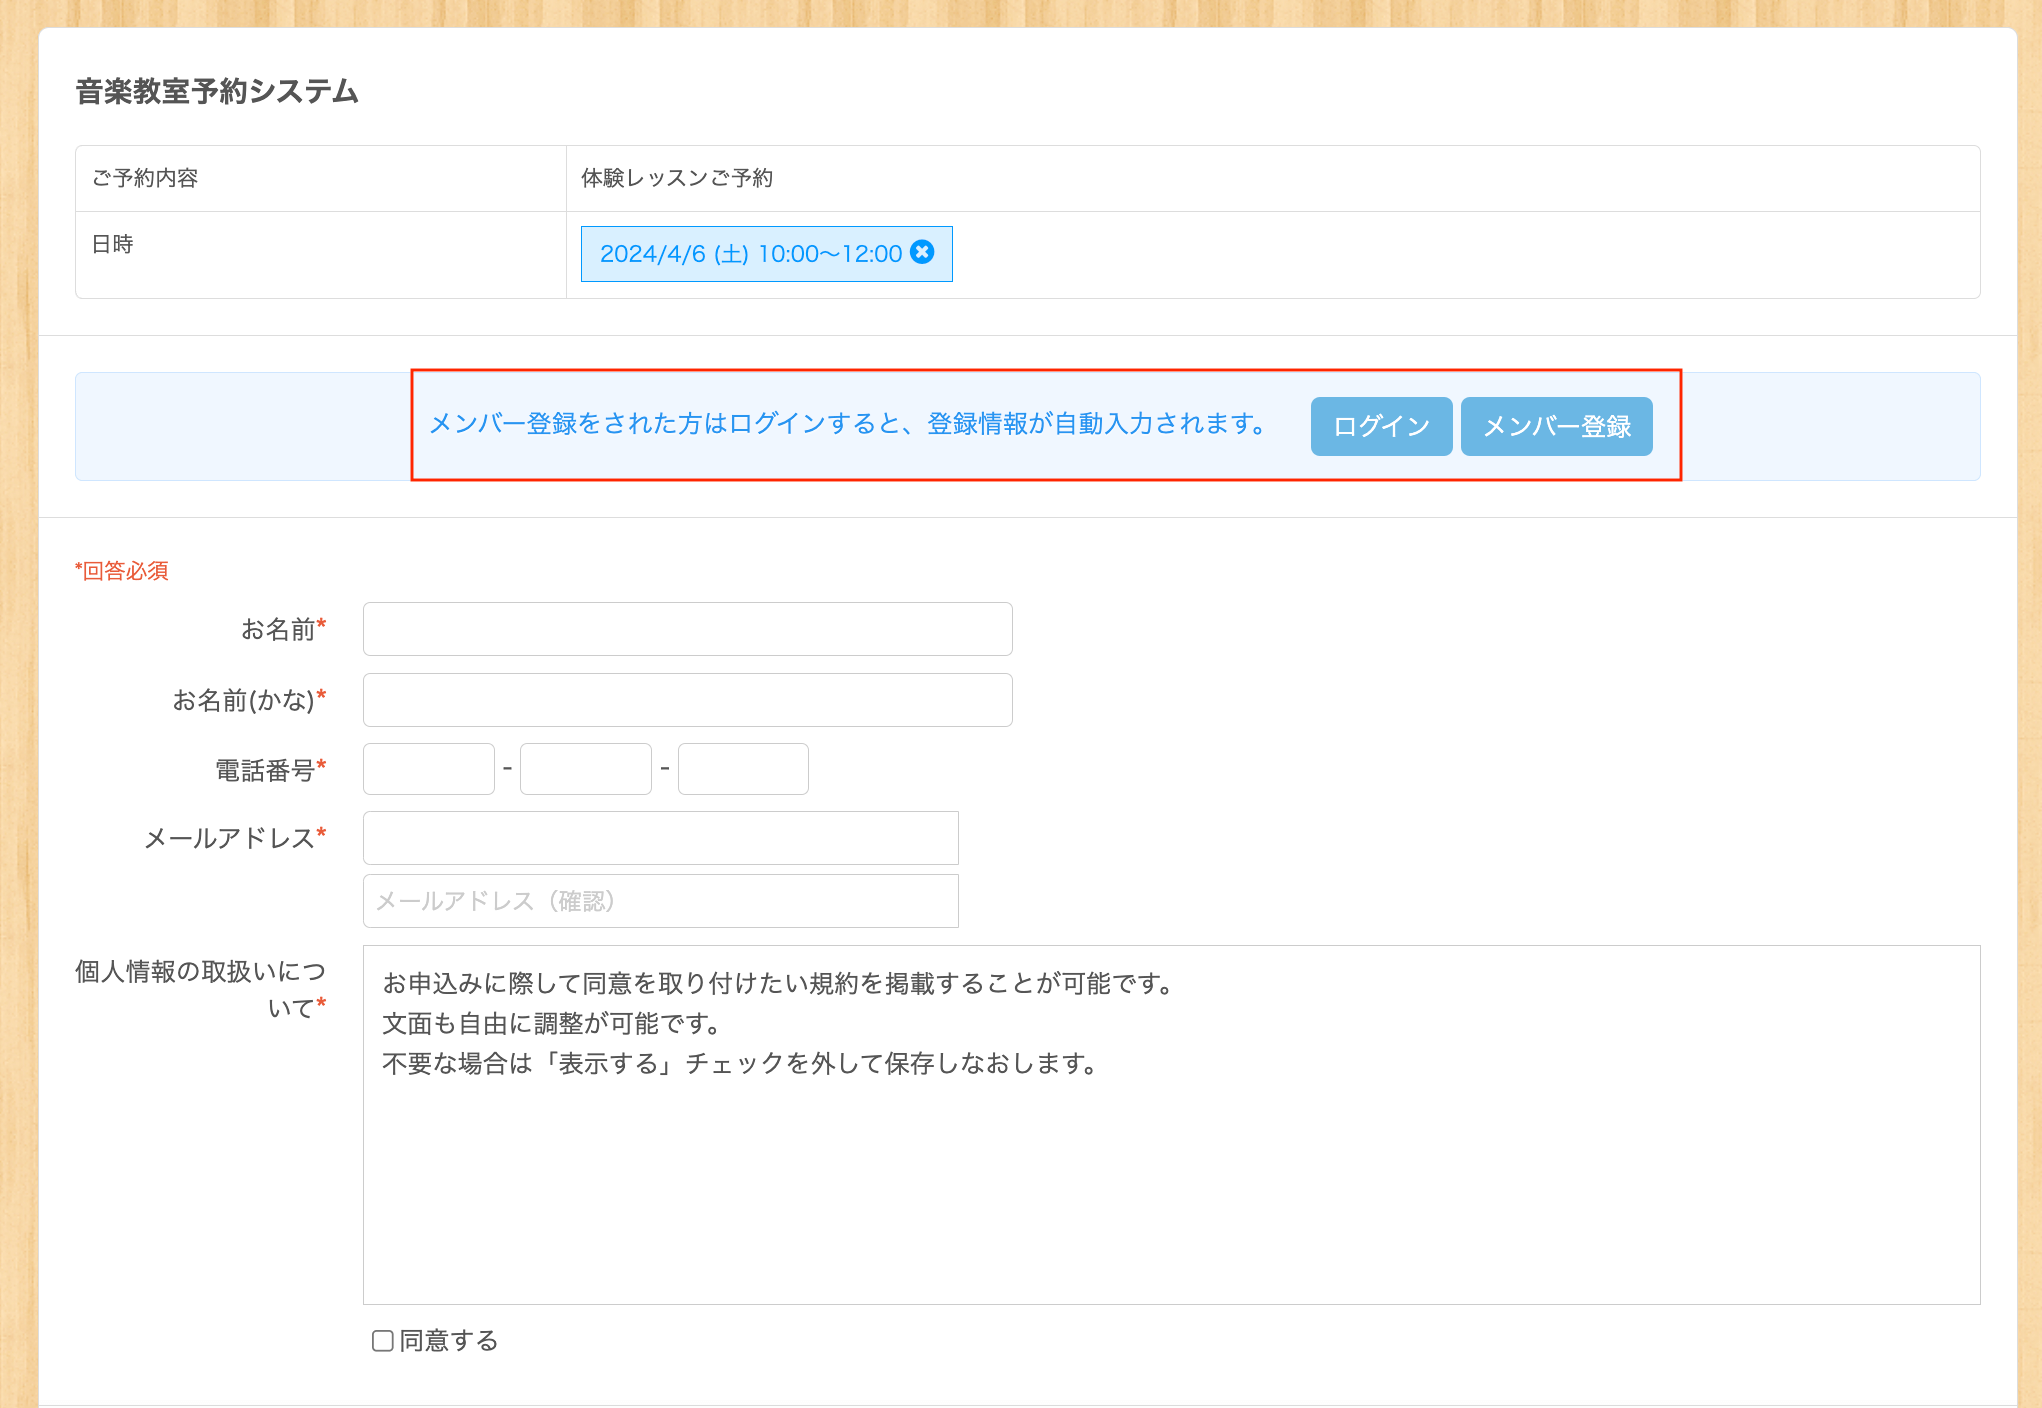Click the member login notice text
2042x1408 pixels.
tap(848, 424)
